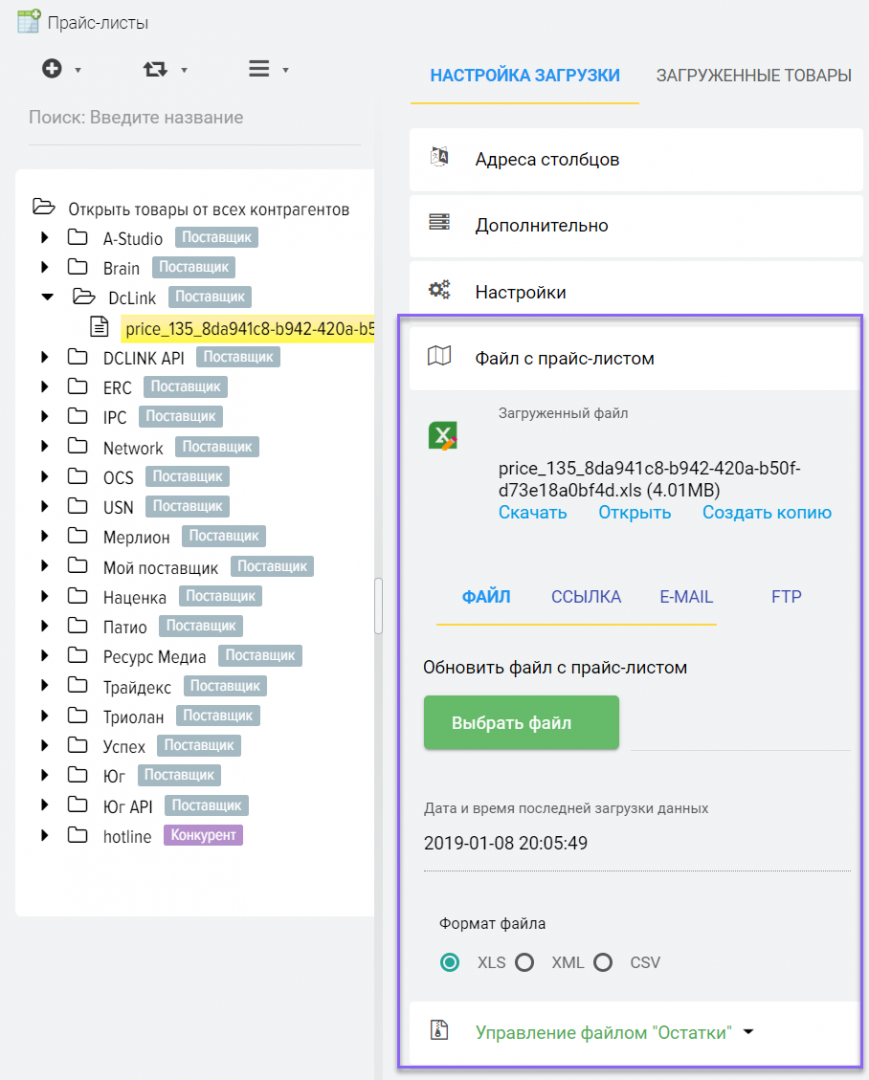
Task: Select the CSV file format
Action: 602,962
